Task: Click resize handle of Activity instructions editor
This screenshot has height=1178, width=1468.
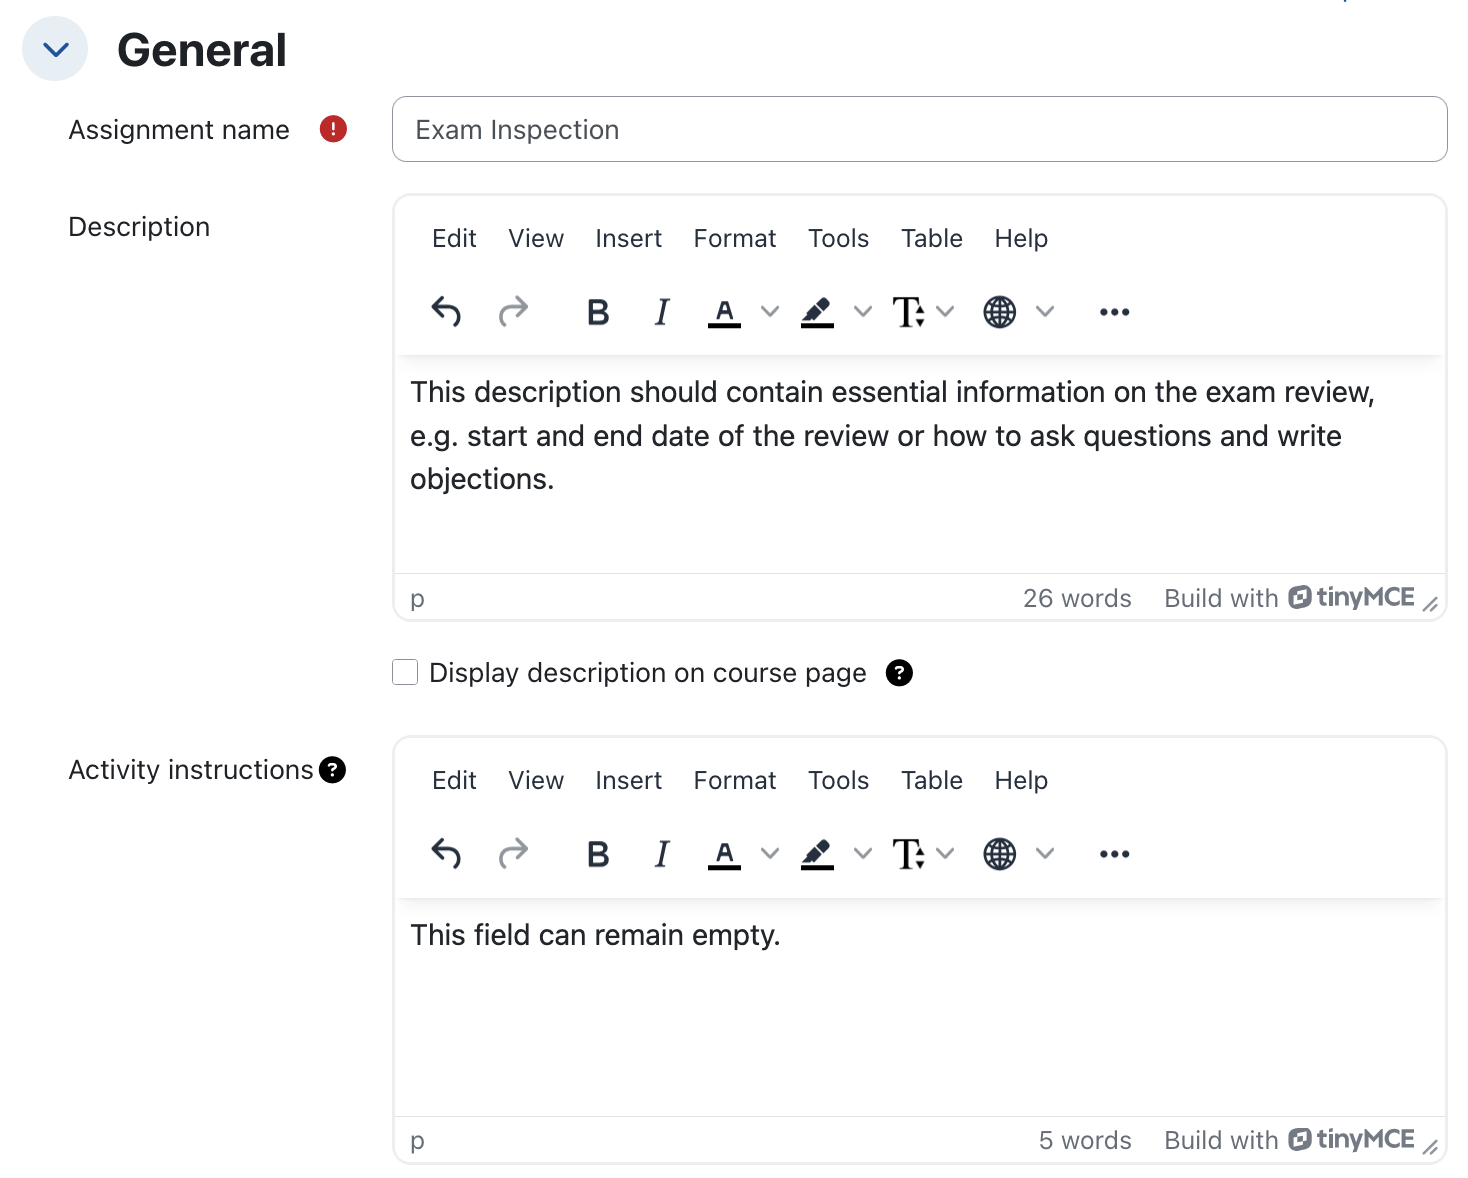Action: point(1431,1146)
